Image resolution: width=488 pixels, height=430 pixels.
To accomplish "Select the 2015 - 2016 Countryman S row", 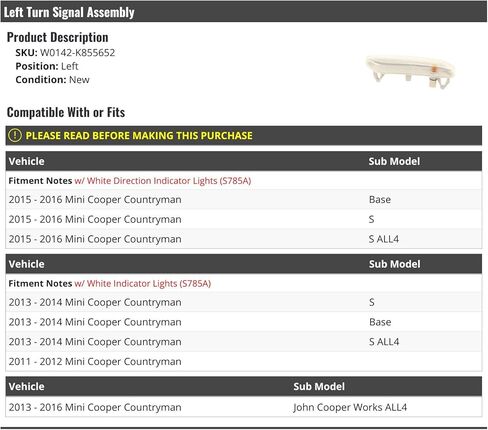I will click(x=244, y=219).
